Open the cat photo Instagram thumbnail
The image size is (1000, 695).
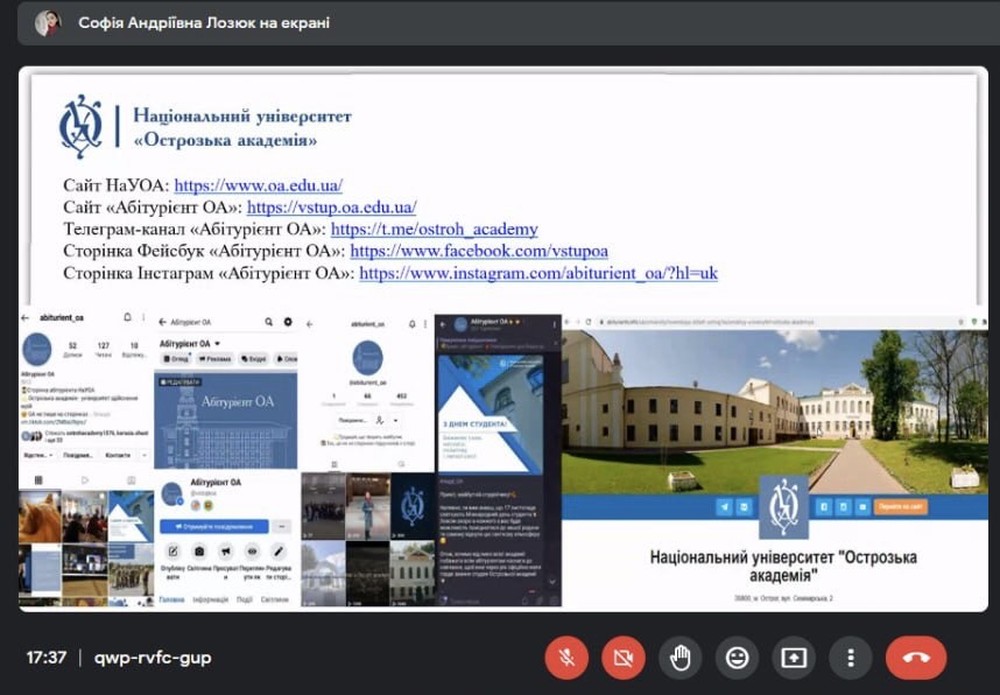point(40,516)
